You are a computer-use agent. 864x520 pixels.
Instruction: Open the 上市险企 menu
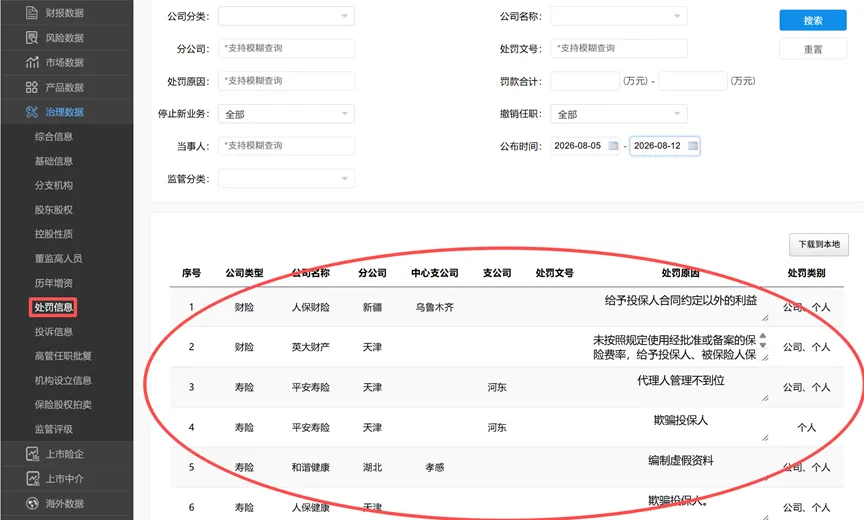click(67, 454)
